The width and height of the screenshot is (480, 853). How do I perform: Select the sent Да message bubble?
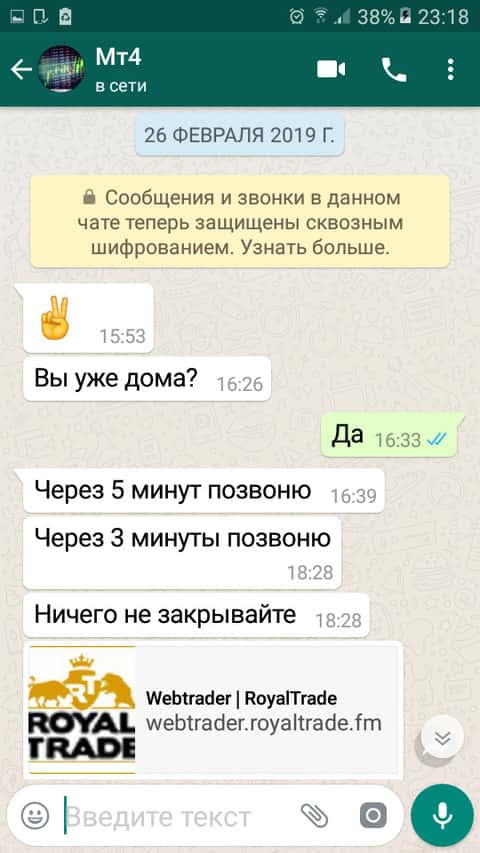pos(389,434)
